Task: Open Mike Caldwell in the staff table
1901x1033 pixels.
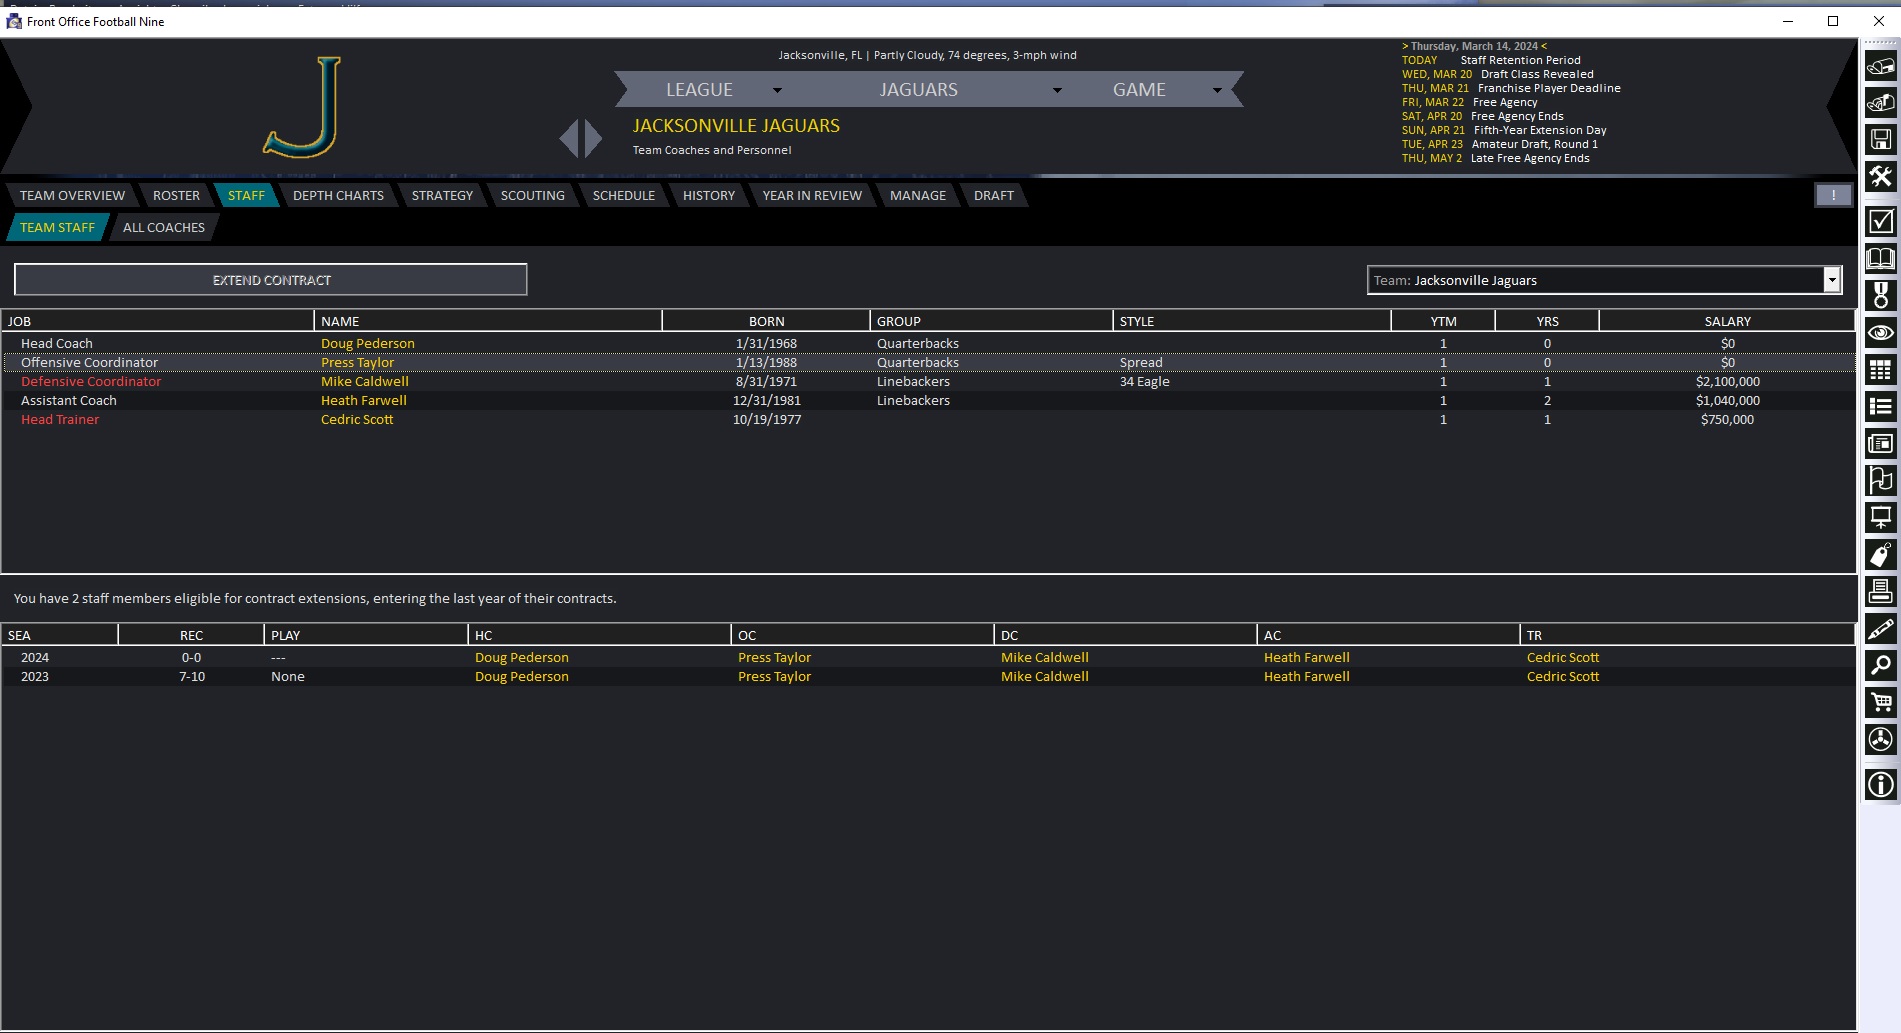Action: [364, 381]
